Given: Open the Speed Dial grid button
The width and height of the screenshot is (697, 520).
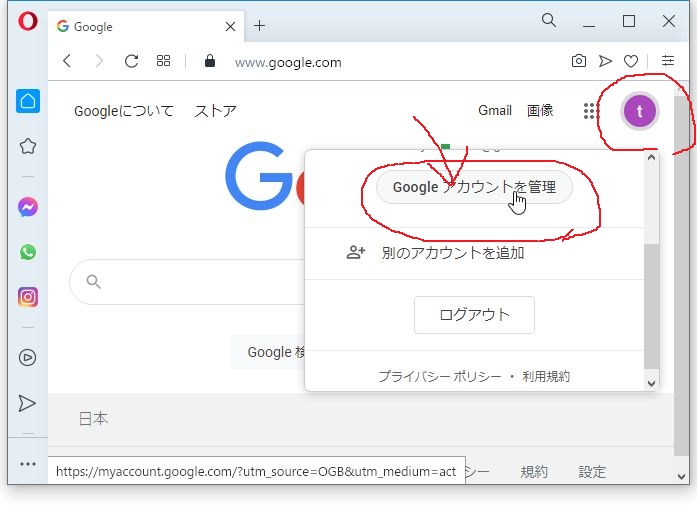Looking at the screenshot, I should click(163, 61).
